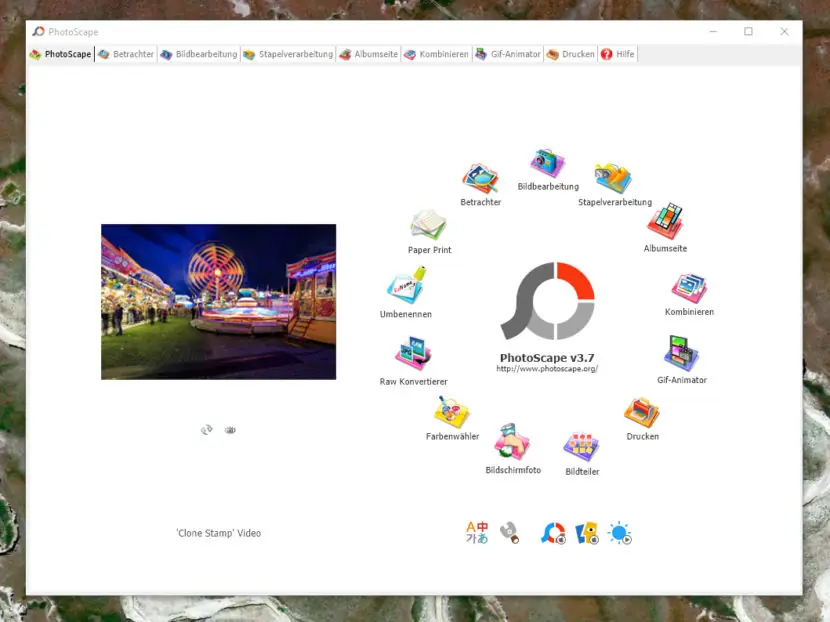Open the Albumseite icon in circle
The height and width of the screenshot is (622, 830).
[x=665, y=221]
